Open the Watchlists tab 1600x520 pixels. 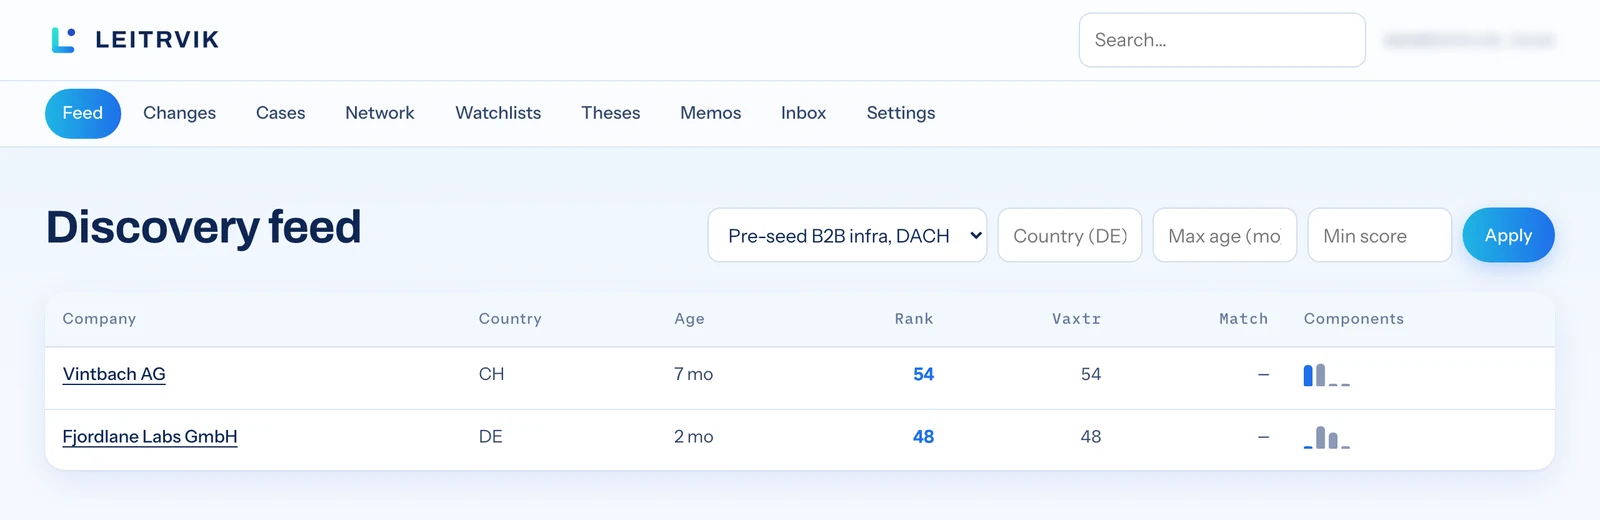[x=498, y=113]
